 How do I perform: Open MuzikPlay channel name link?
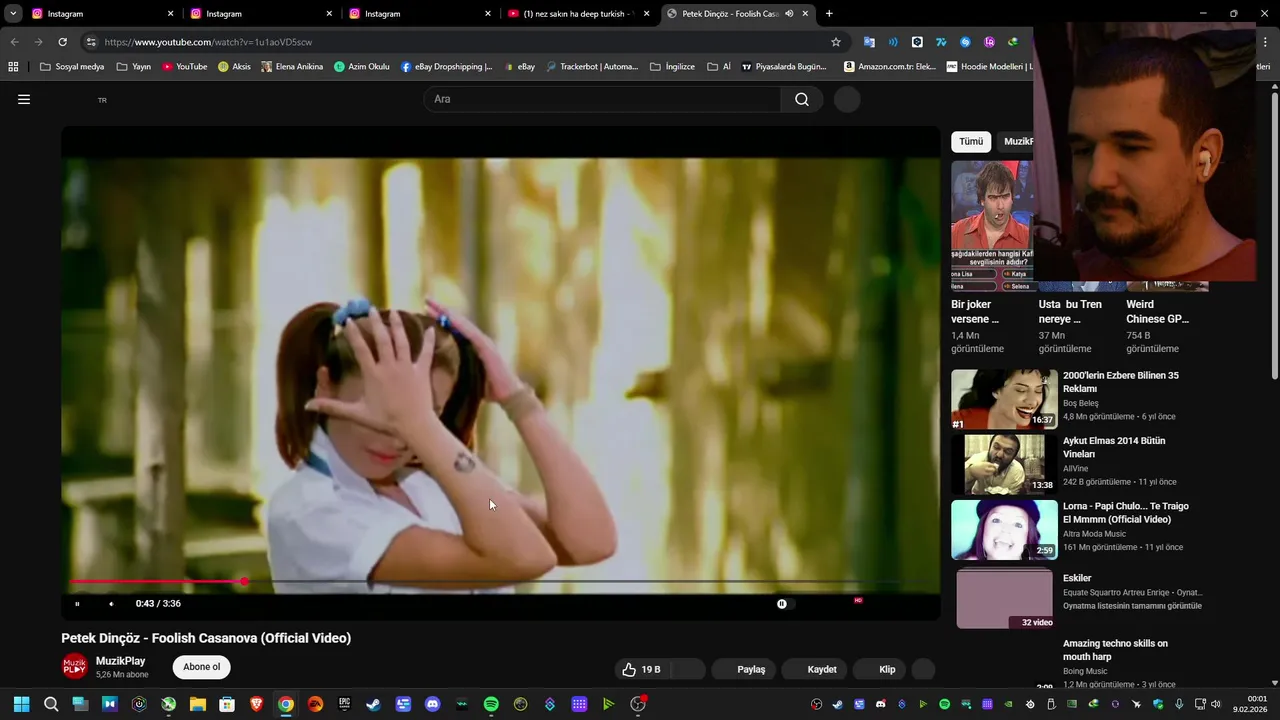(121, 661)
